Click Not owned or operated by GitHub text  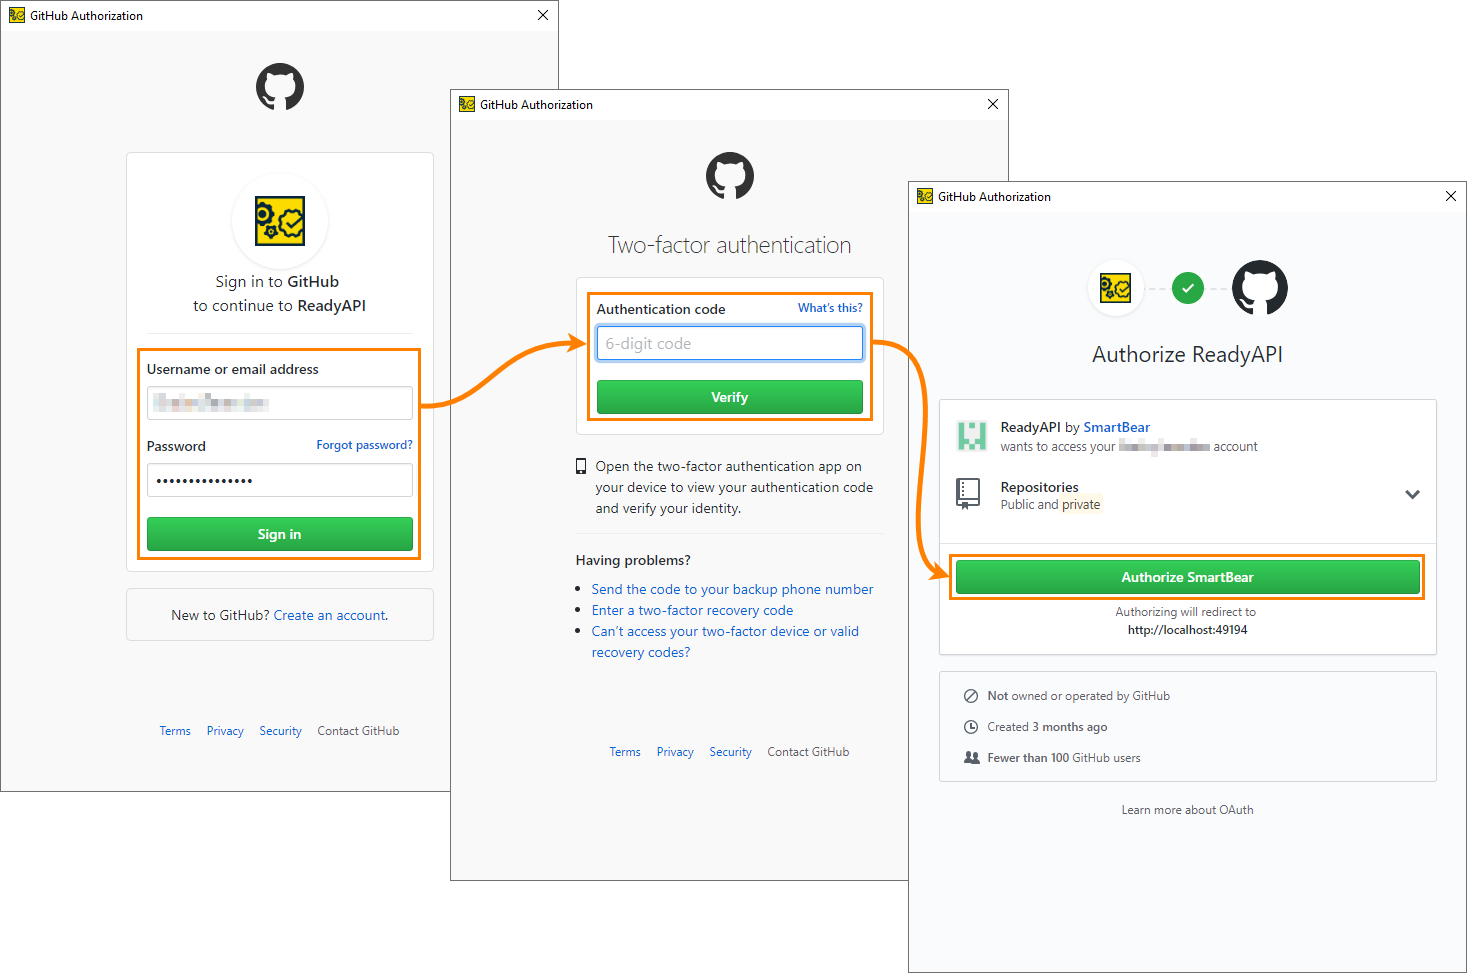pyautogui.click(x=1078, y=696)
